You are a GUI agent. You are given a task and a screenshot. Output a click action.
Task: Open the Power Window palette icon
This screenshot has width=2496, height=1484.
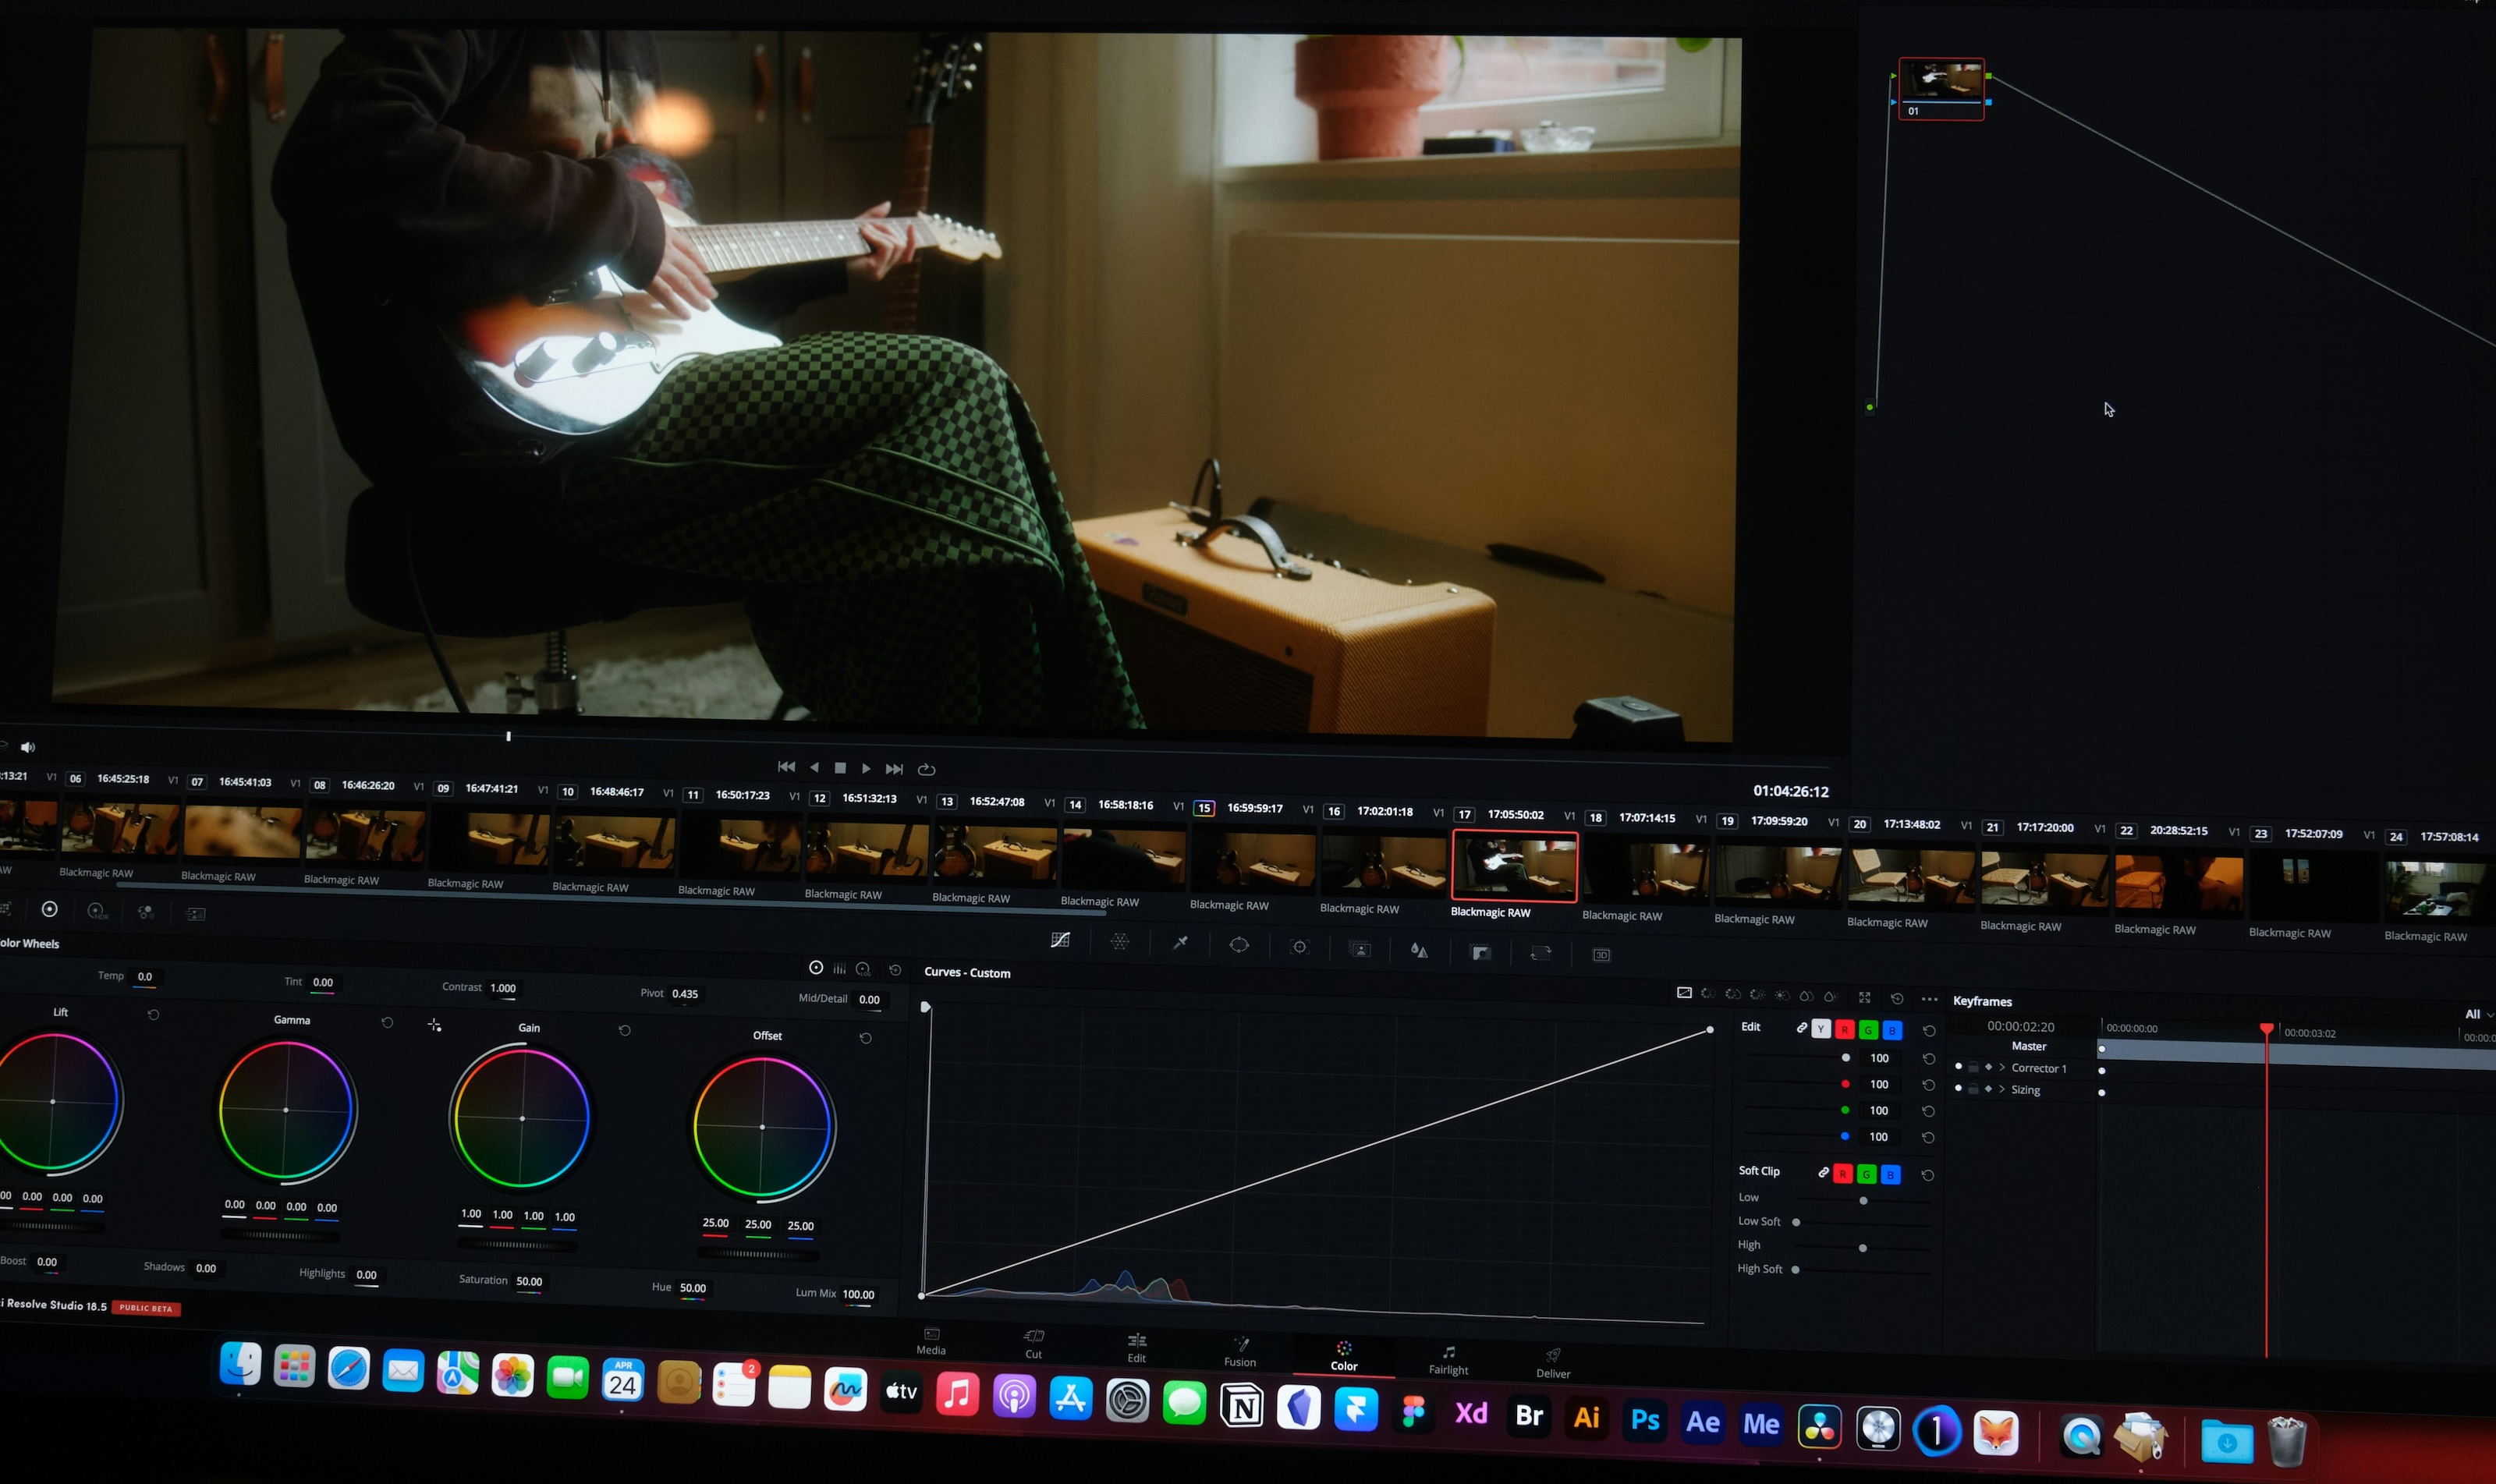point(1239,945)
